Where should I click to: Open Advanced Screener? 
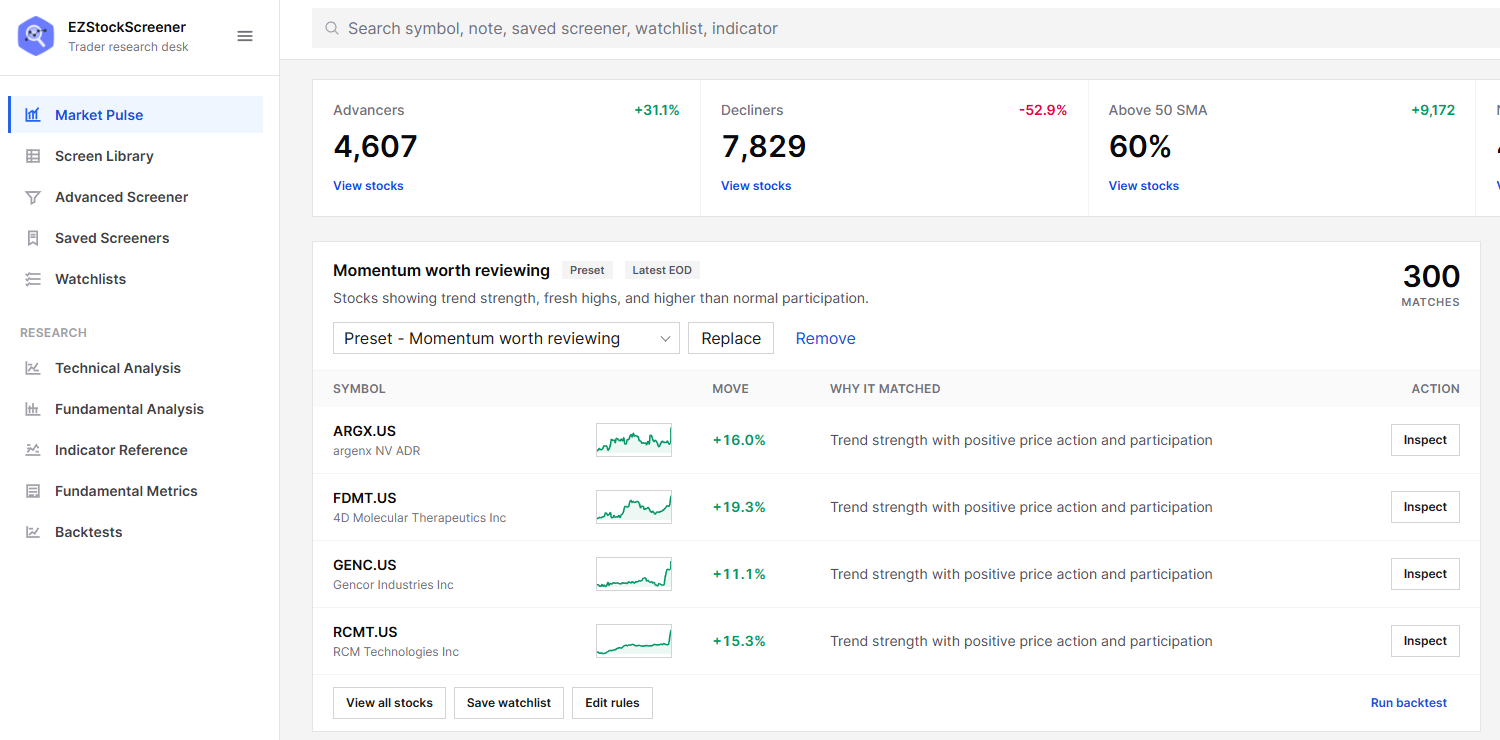pos(136,197)
